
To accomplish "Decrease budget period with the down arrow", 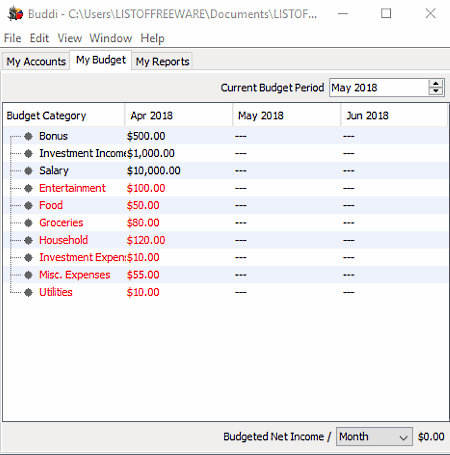I will [435, 91].
